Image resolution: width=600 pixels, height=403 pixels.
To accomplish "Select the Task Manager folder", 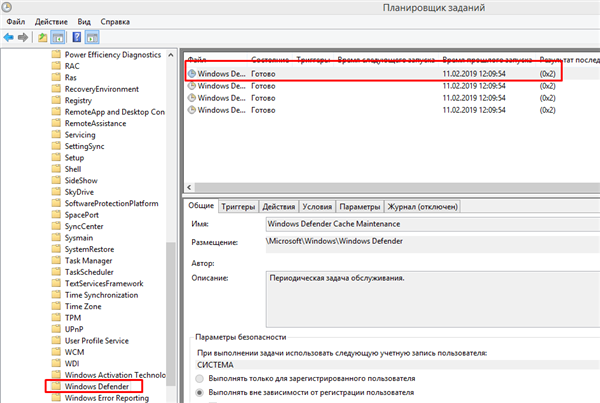I will click(x=88, y=261).
